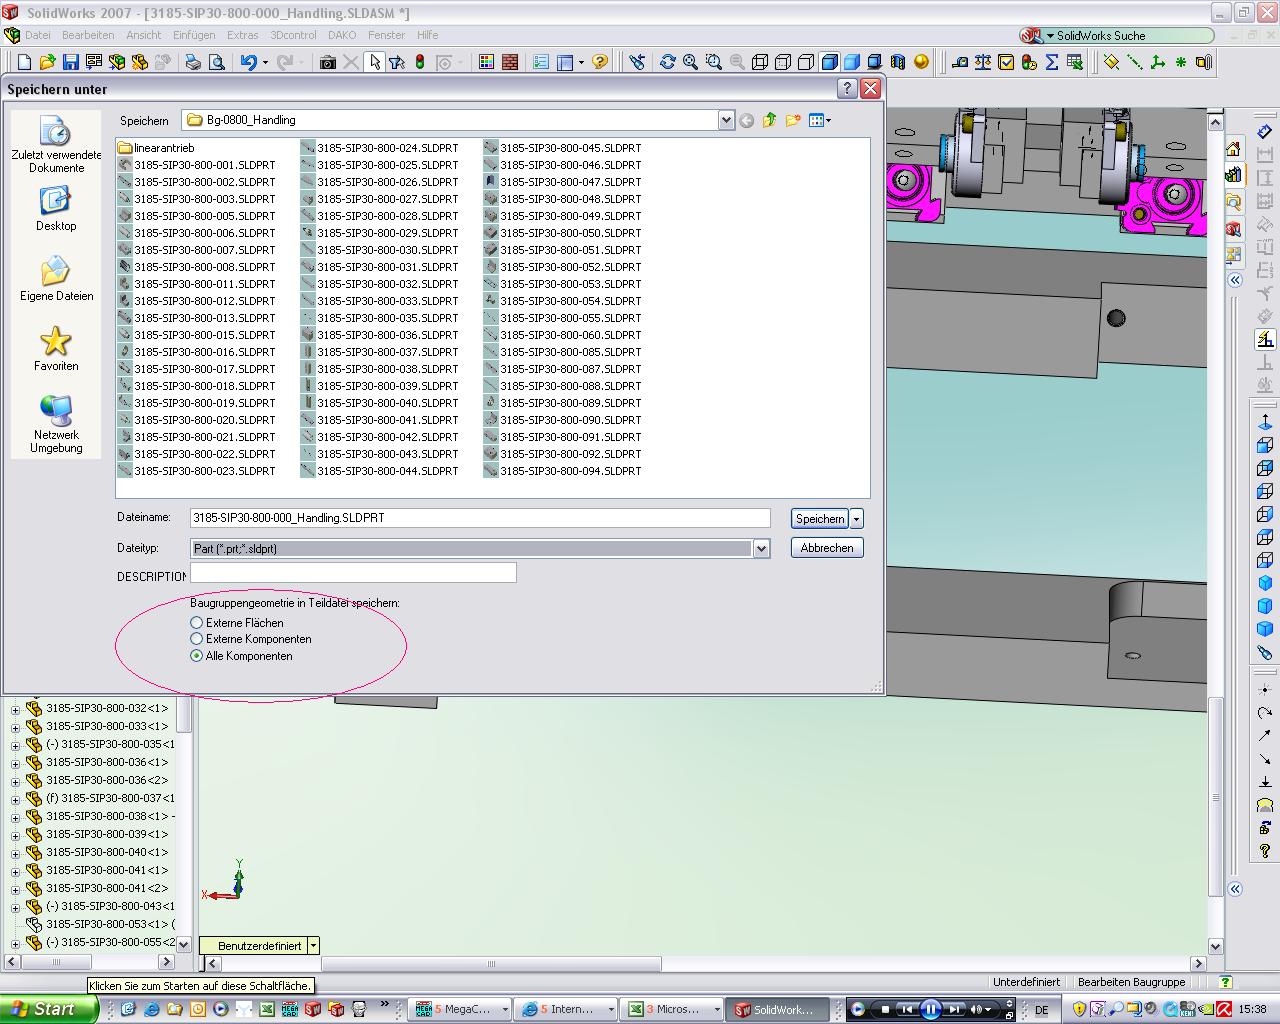Select the Externe Komponenten radio option

[x=197, y=639]
